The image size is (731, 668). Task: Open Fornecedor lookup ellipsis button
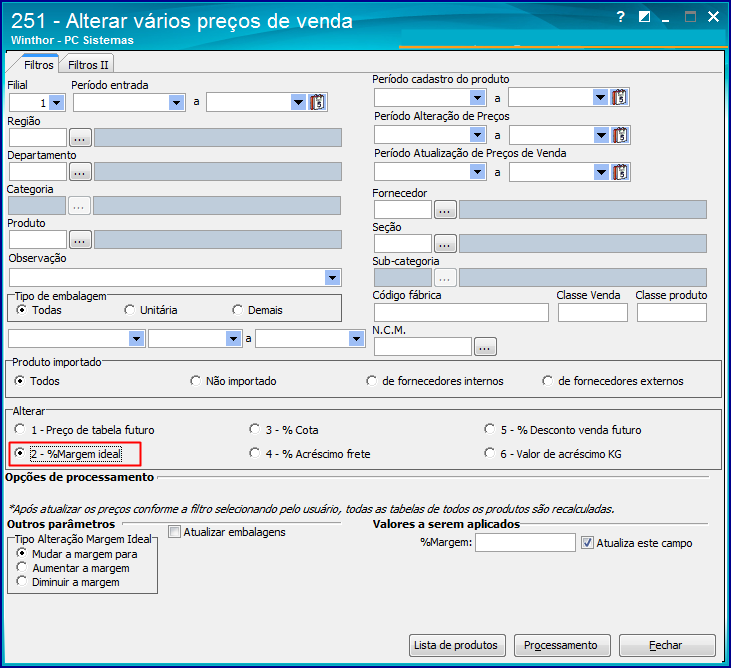point(445,210)
